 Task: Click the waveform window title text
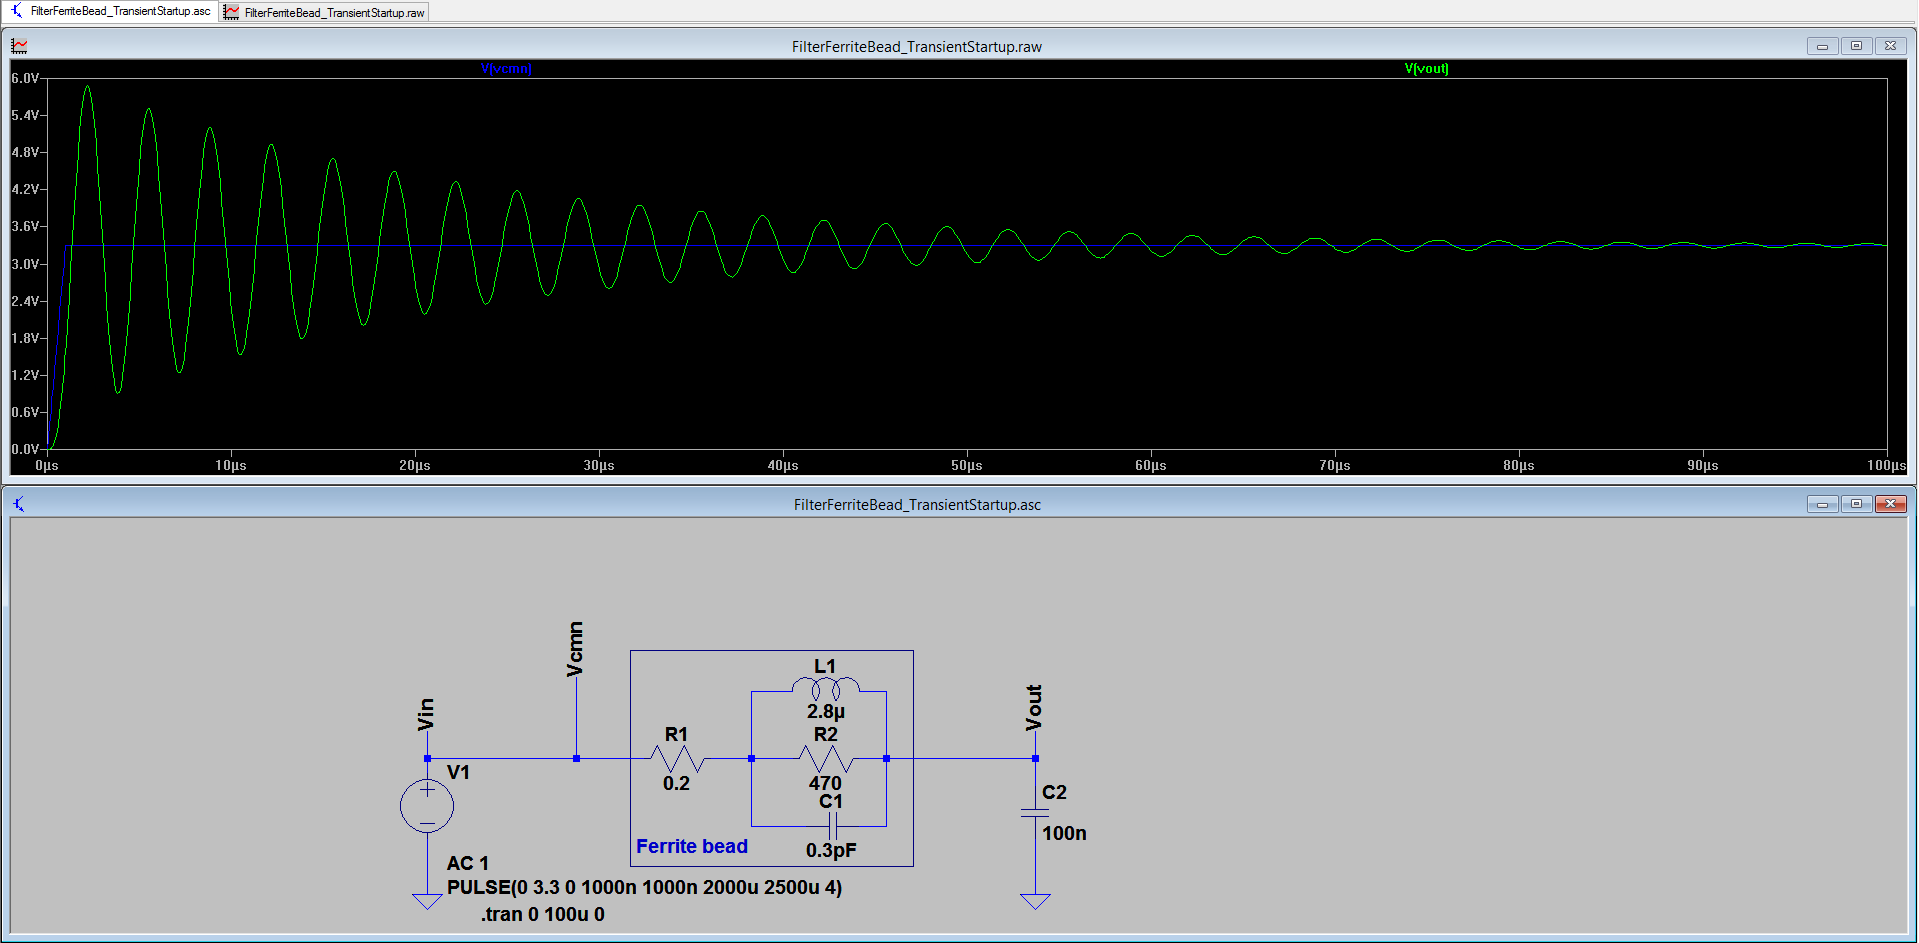pos(916,47)
